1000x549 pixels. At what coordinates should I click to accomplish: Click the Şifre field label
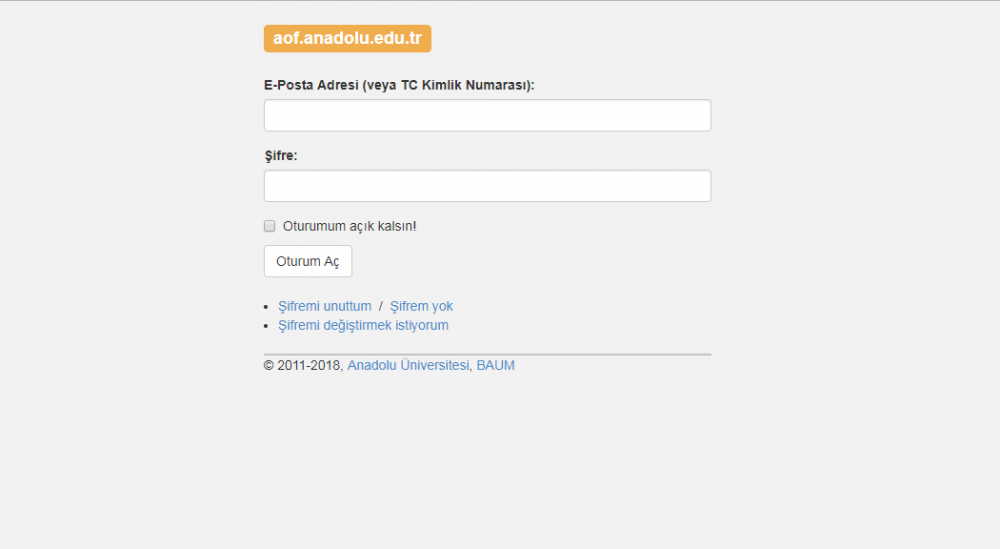(281, 156)
